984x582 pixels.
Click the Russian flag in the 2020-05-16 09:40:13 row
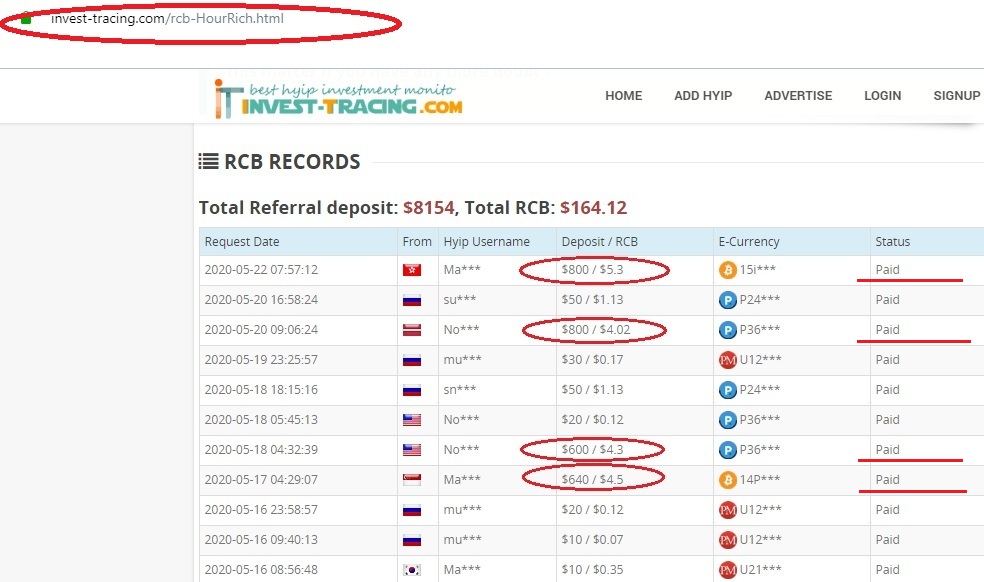(x=412, y=540)
